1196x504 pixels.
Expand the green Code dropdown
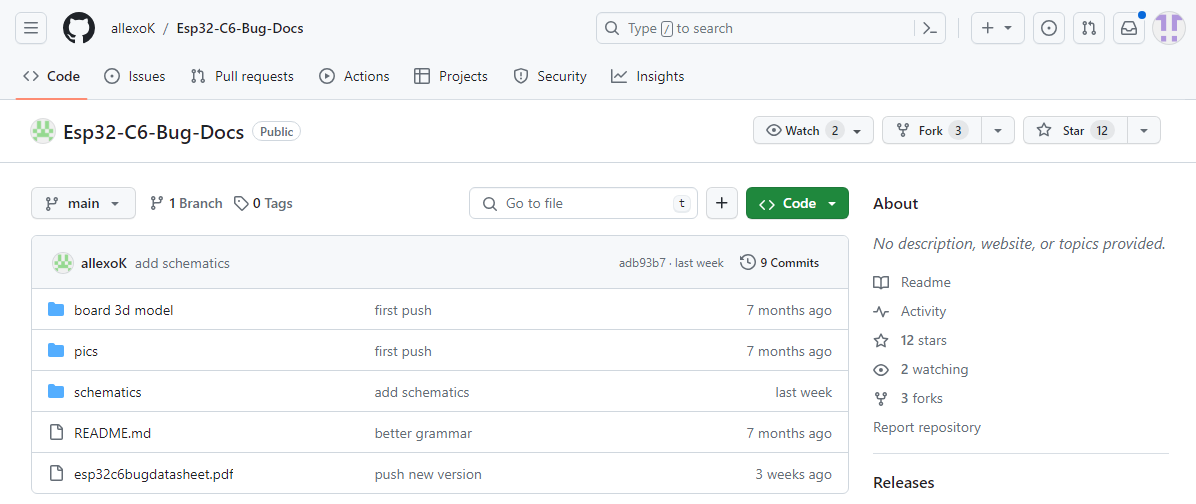796,203
